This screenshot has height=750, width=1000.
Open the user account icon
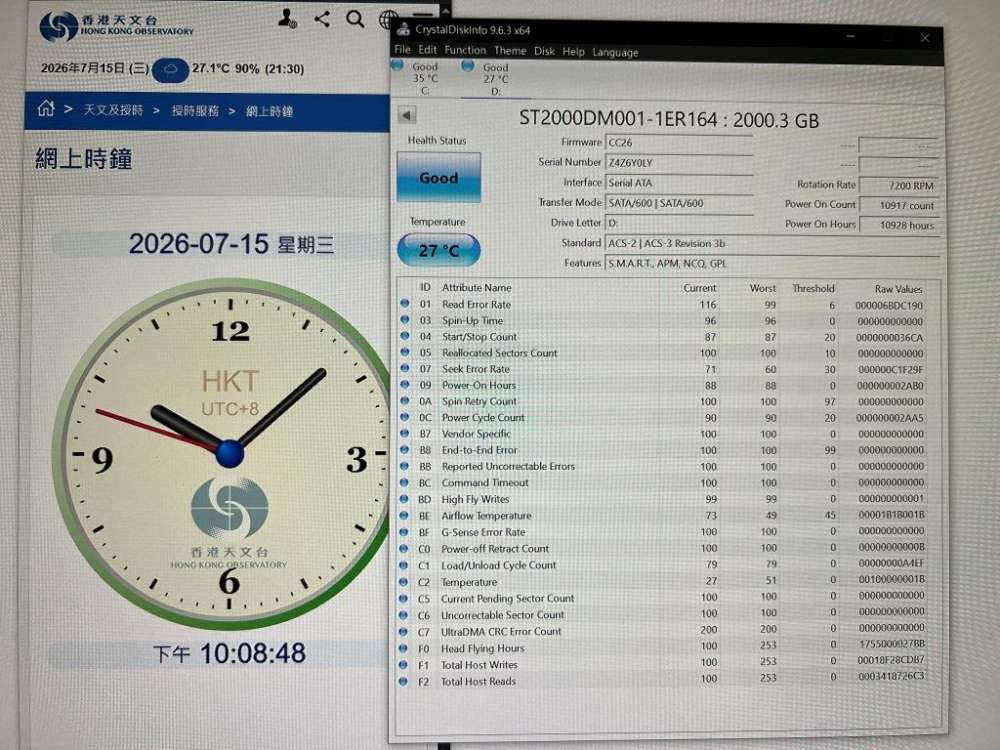click(x=287, y=18)
